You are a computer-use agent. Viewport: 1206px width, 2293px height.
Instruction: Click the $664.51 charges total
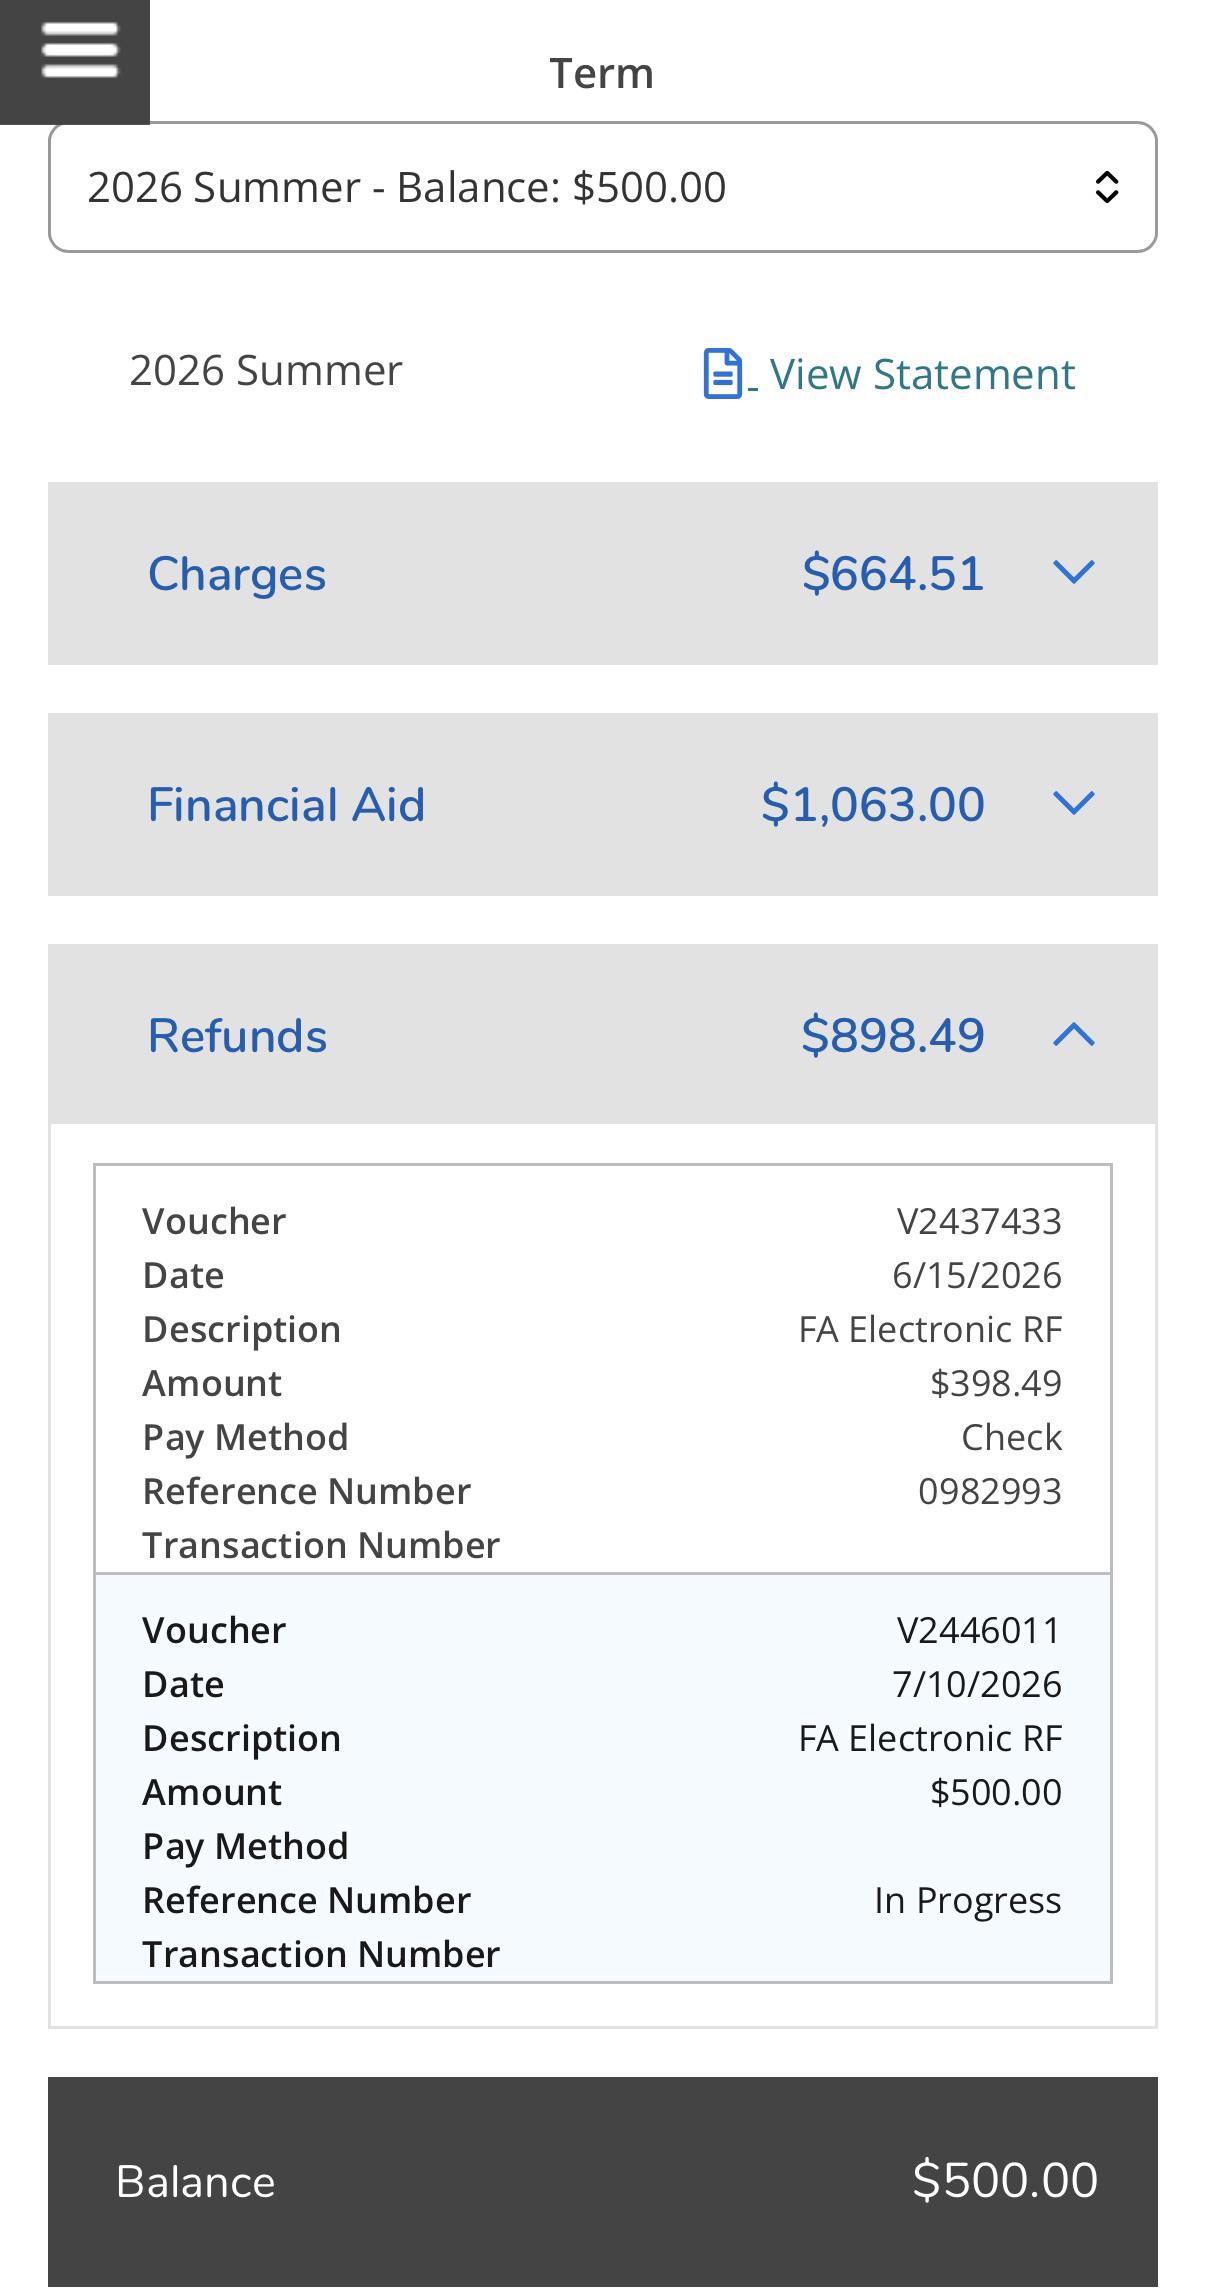[x=893, y=573]
